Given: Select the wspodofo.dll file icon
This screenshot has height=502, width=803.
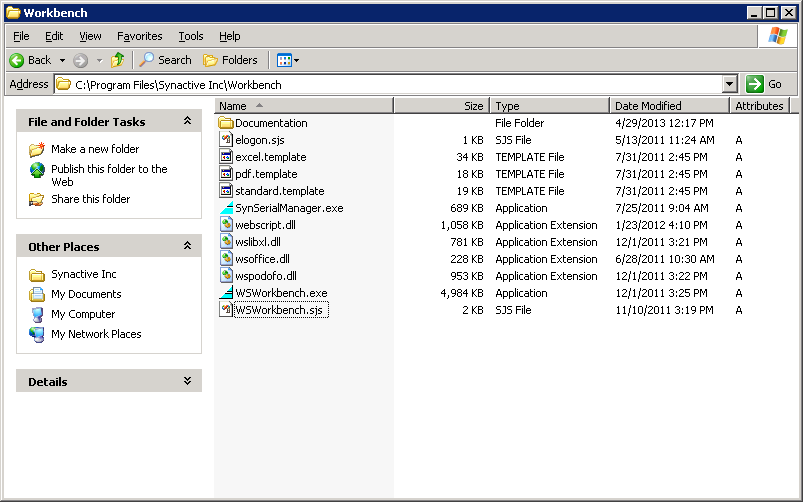Looking at the screenshot, I should [x=226, y=276].
